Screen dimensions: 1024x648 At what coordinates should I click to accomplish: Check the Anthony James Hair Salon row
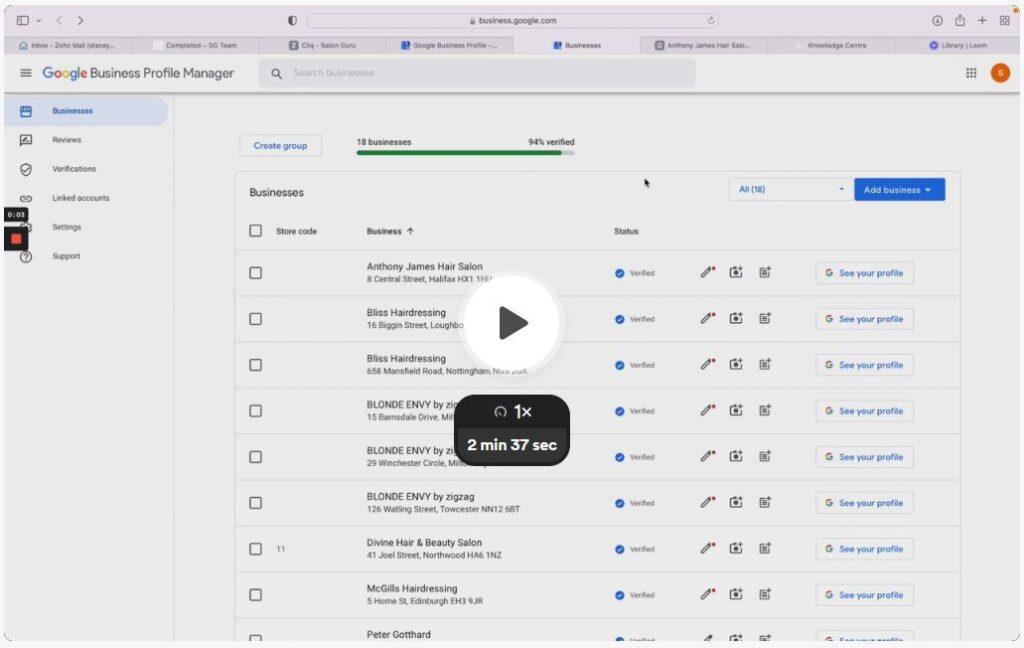pos(255,273)
